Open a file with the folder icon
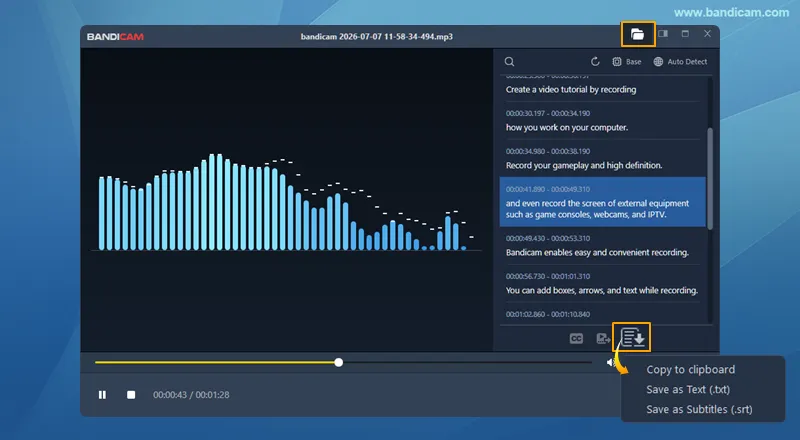 click(x=637, y=34)
